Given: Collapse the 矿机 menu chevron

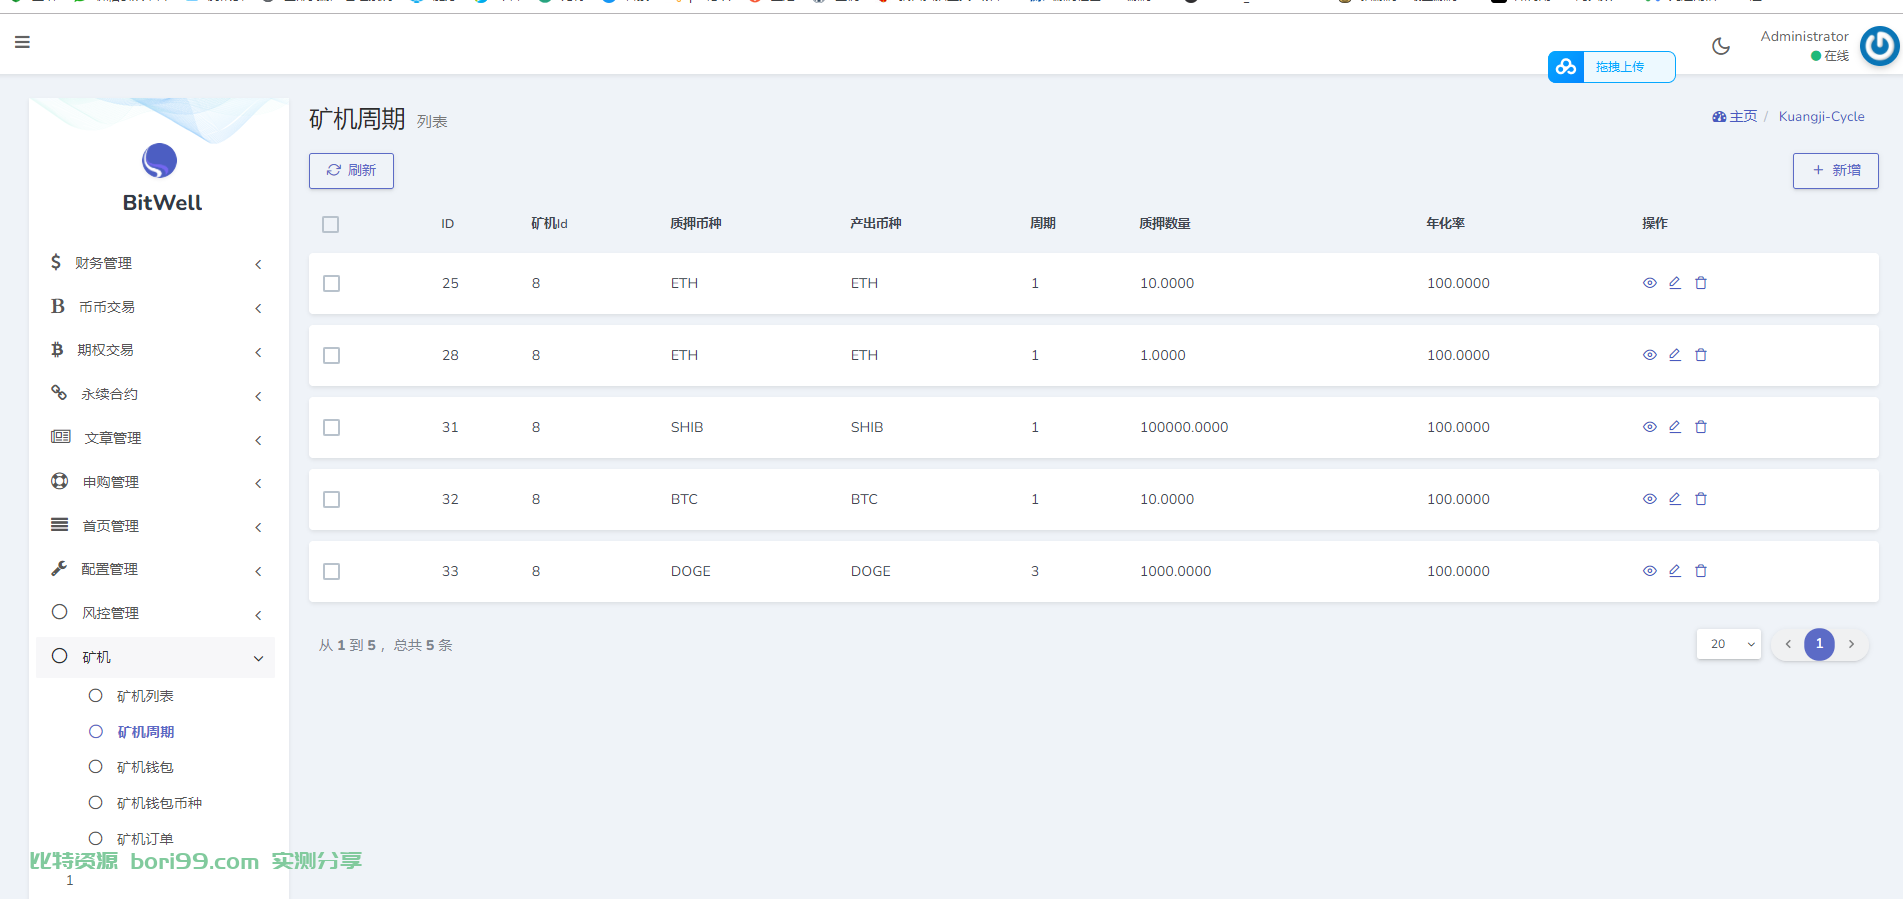Looking at the screenshot, I should point(258,658).
